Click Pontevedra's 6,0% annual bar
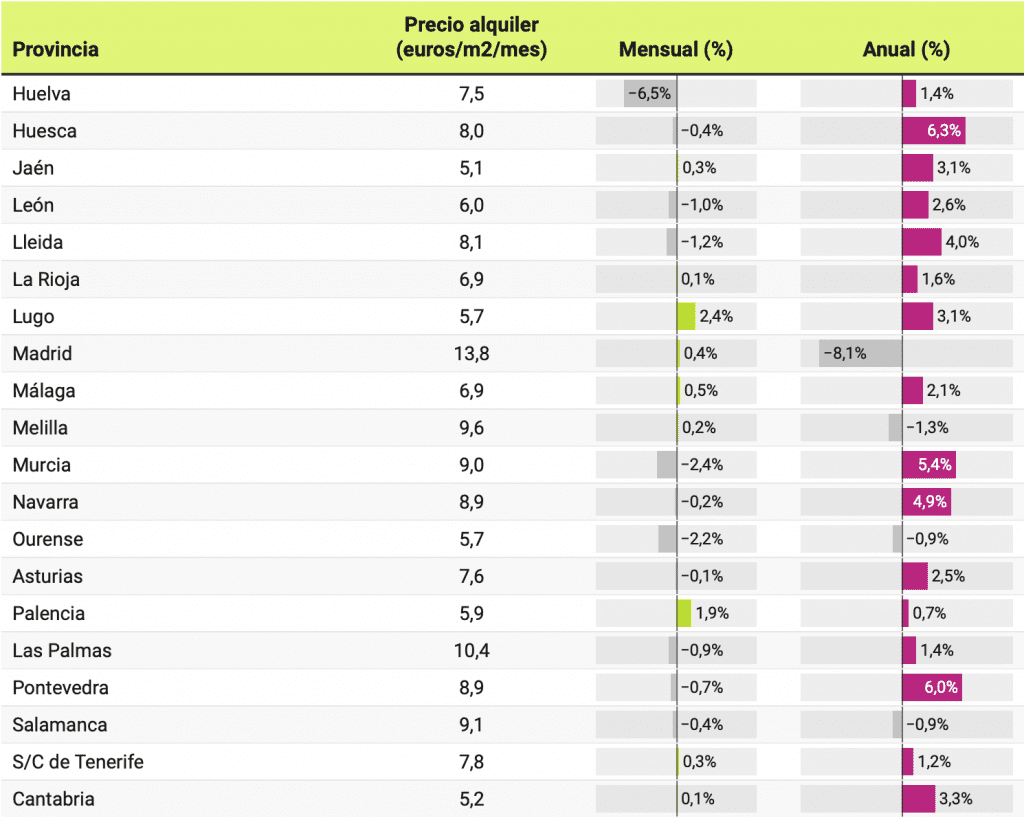The width and height of the screenshot is (1024, 818). [931, 688]
